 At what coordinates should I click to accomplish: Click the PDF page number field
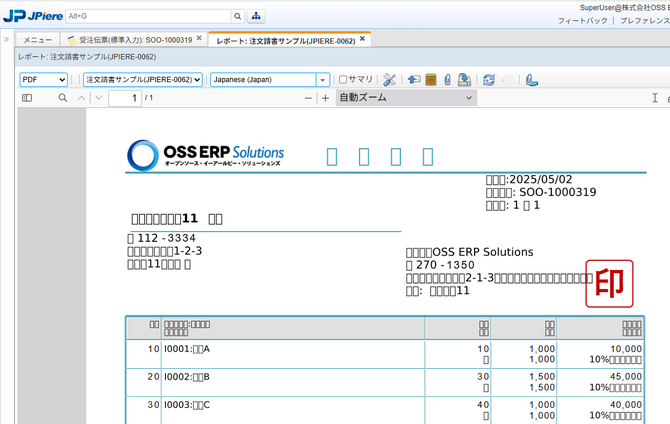[x=125, y=98]
